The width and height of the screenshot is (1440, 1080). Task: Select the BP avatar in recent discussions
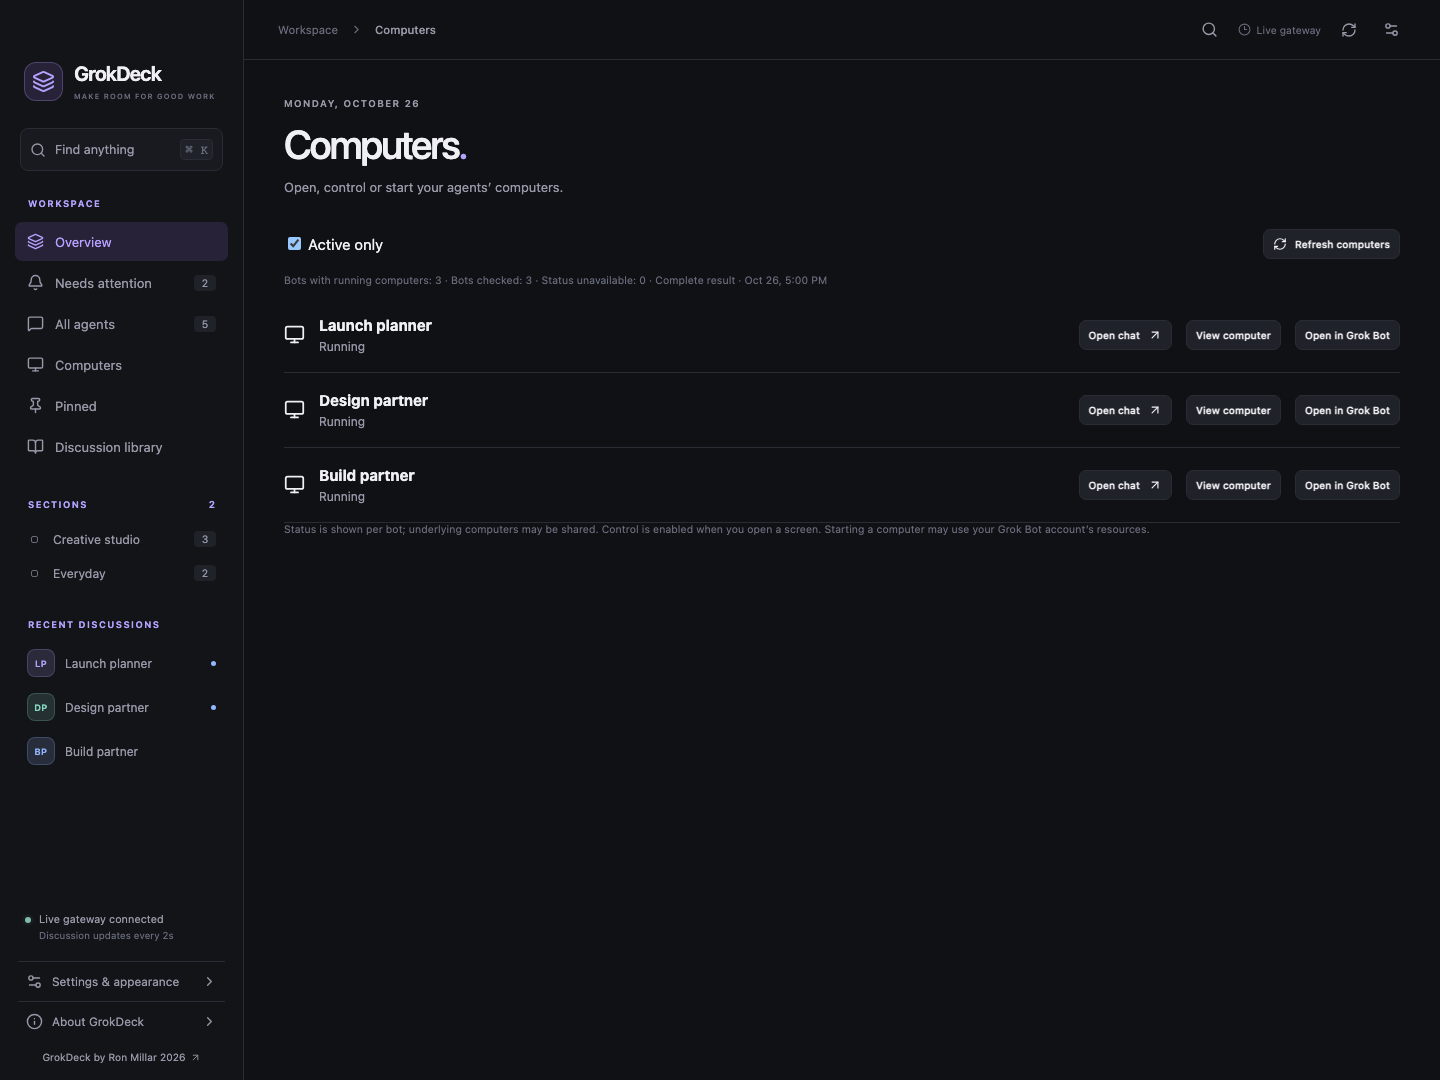41,751
